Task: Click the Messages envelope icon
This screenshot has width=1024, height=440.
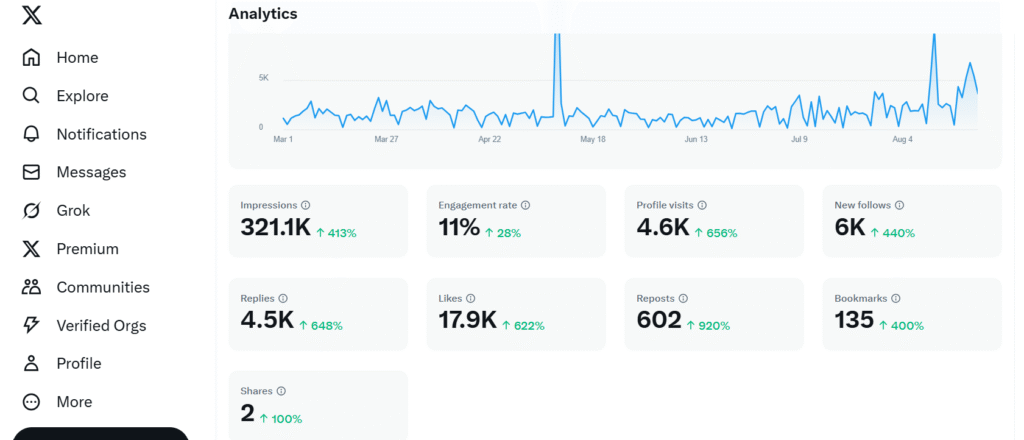Action: pos(32,172)
